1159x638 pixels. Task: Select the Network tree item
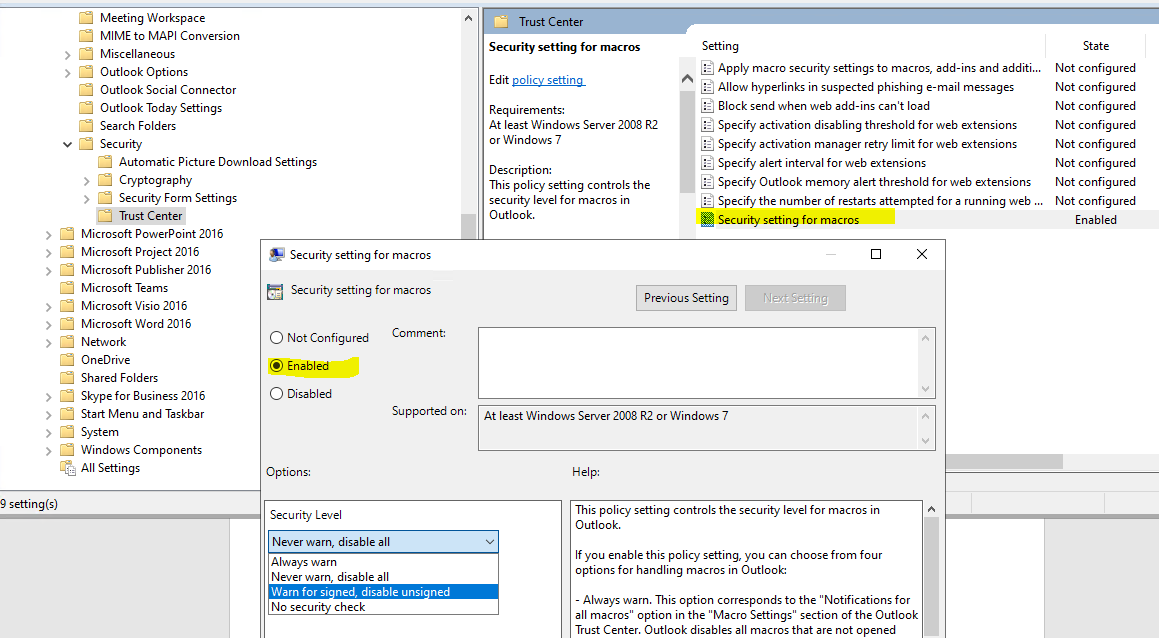(103, 342)
